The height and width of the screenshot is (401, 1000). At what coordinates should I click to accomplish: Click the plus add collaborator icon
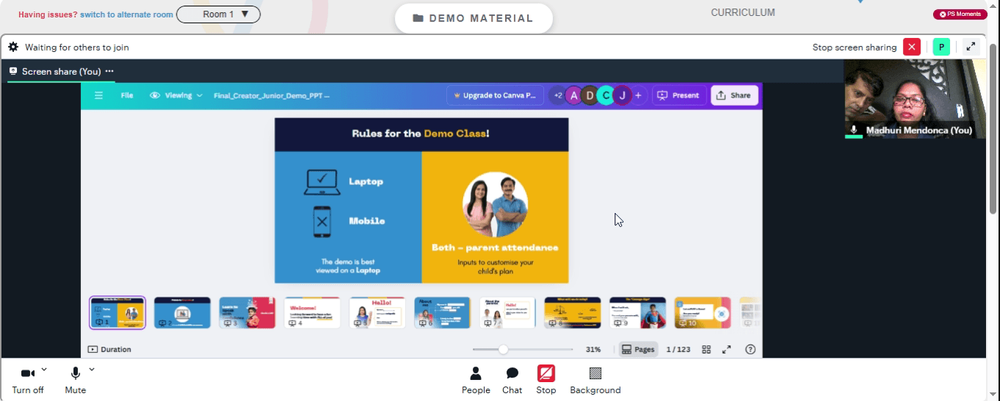(638, 96)
